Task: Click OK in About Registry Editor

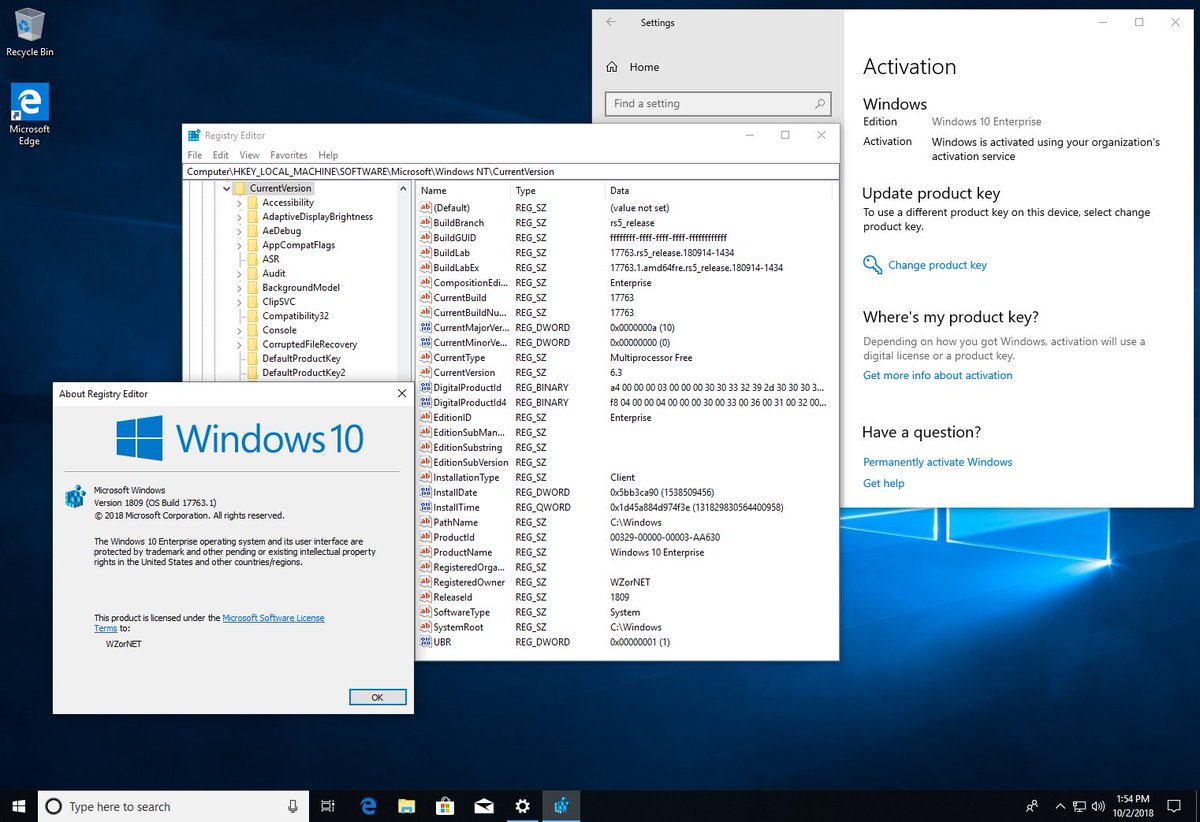Action: pos(377,697)
